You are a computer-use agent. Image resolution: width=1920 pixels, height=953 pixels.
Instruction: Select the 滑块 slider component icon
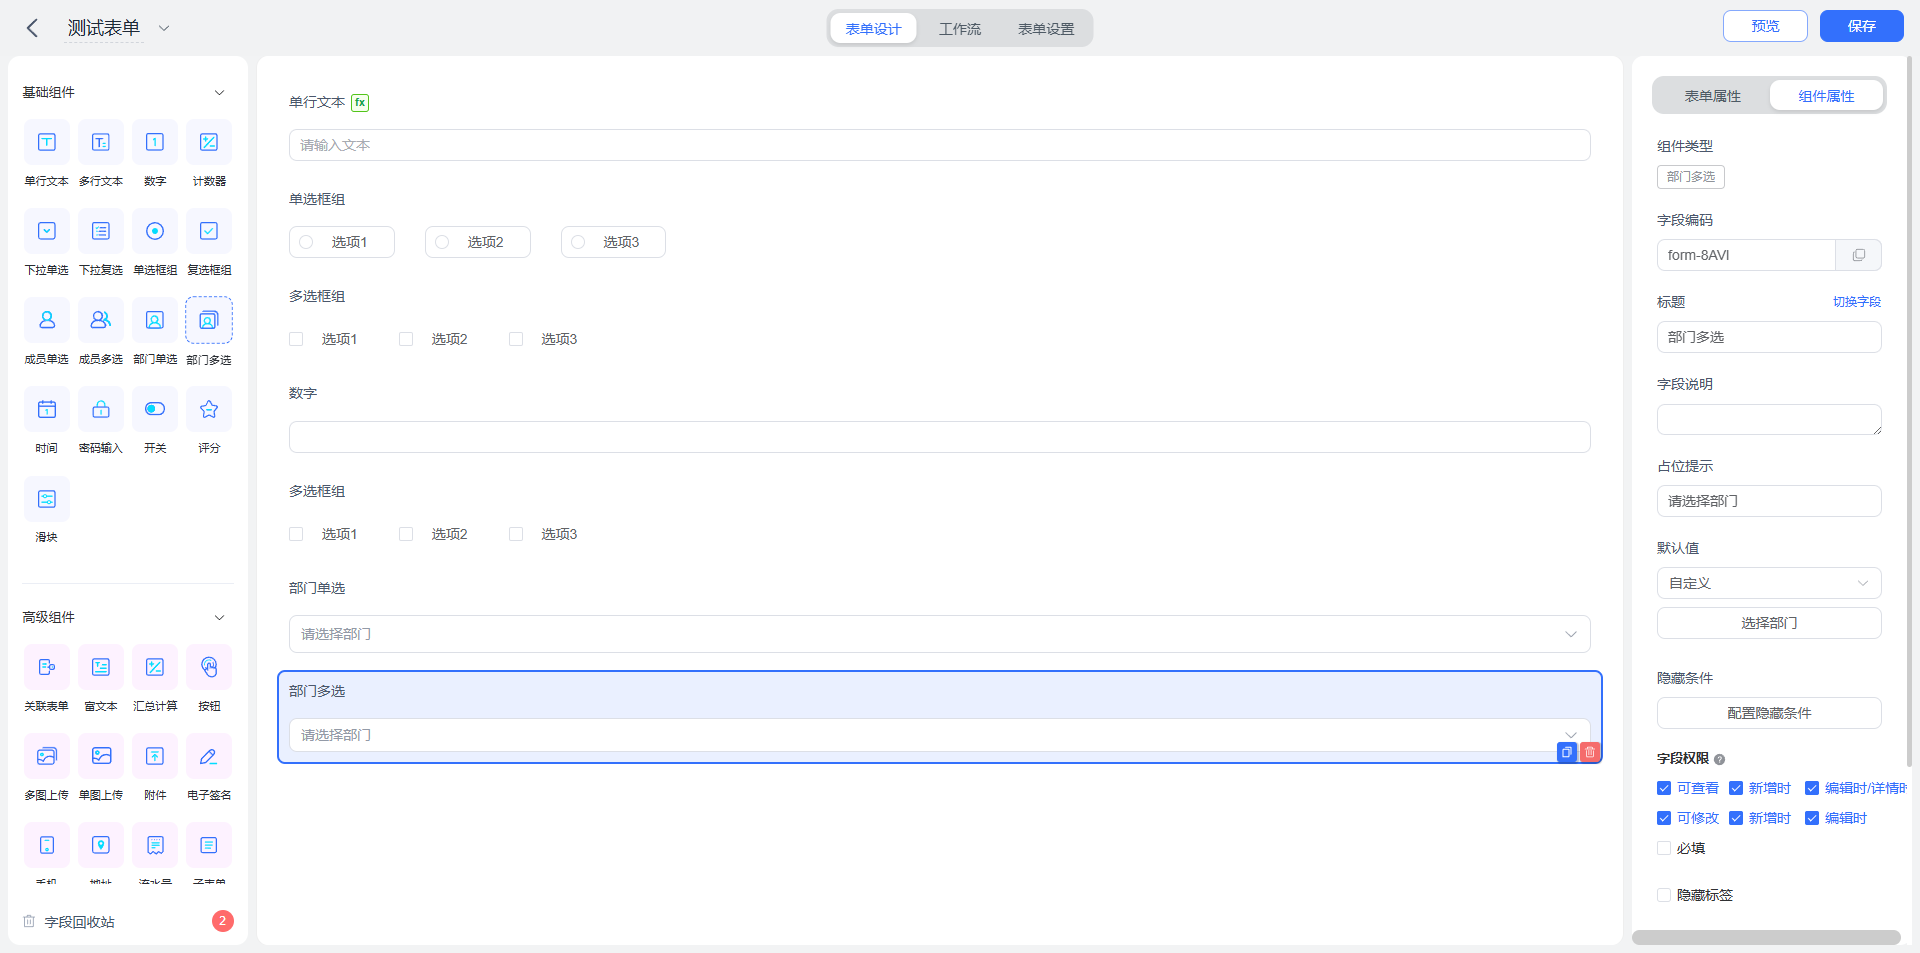coord(46,498)
